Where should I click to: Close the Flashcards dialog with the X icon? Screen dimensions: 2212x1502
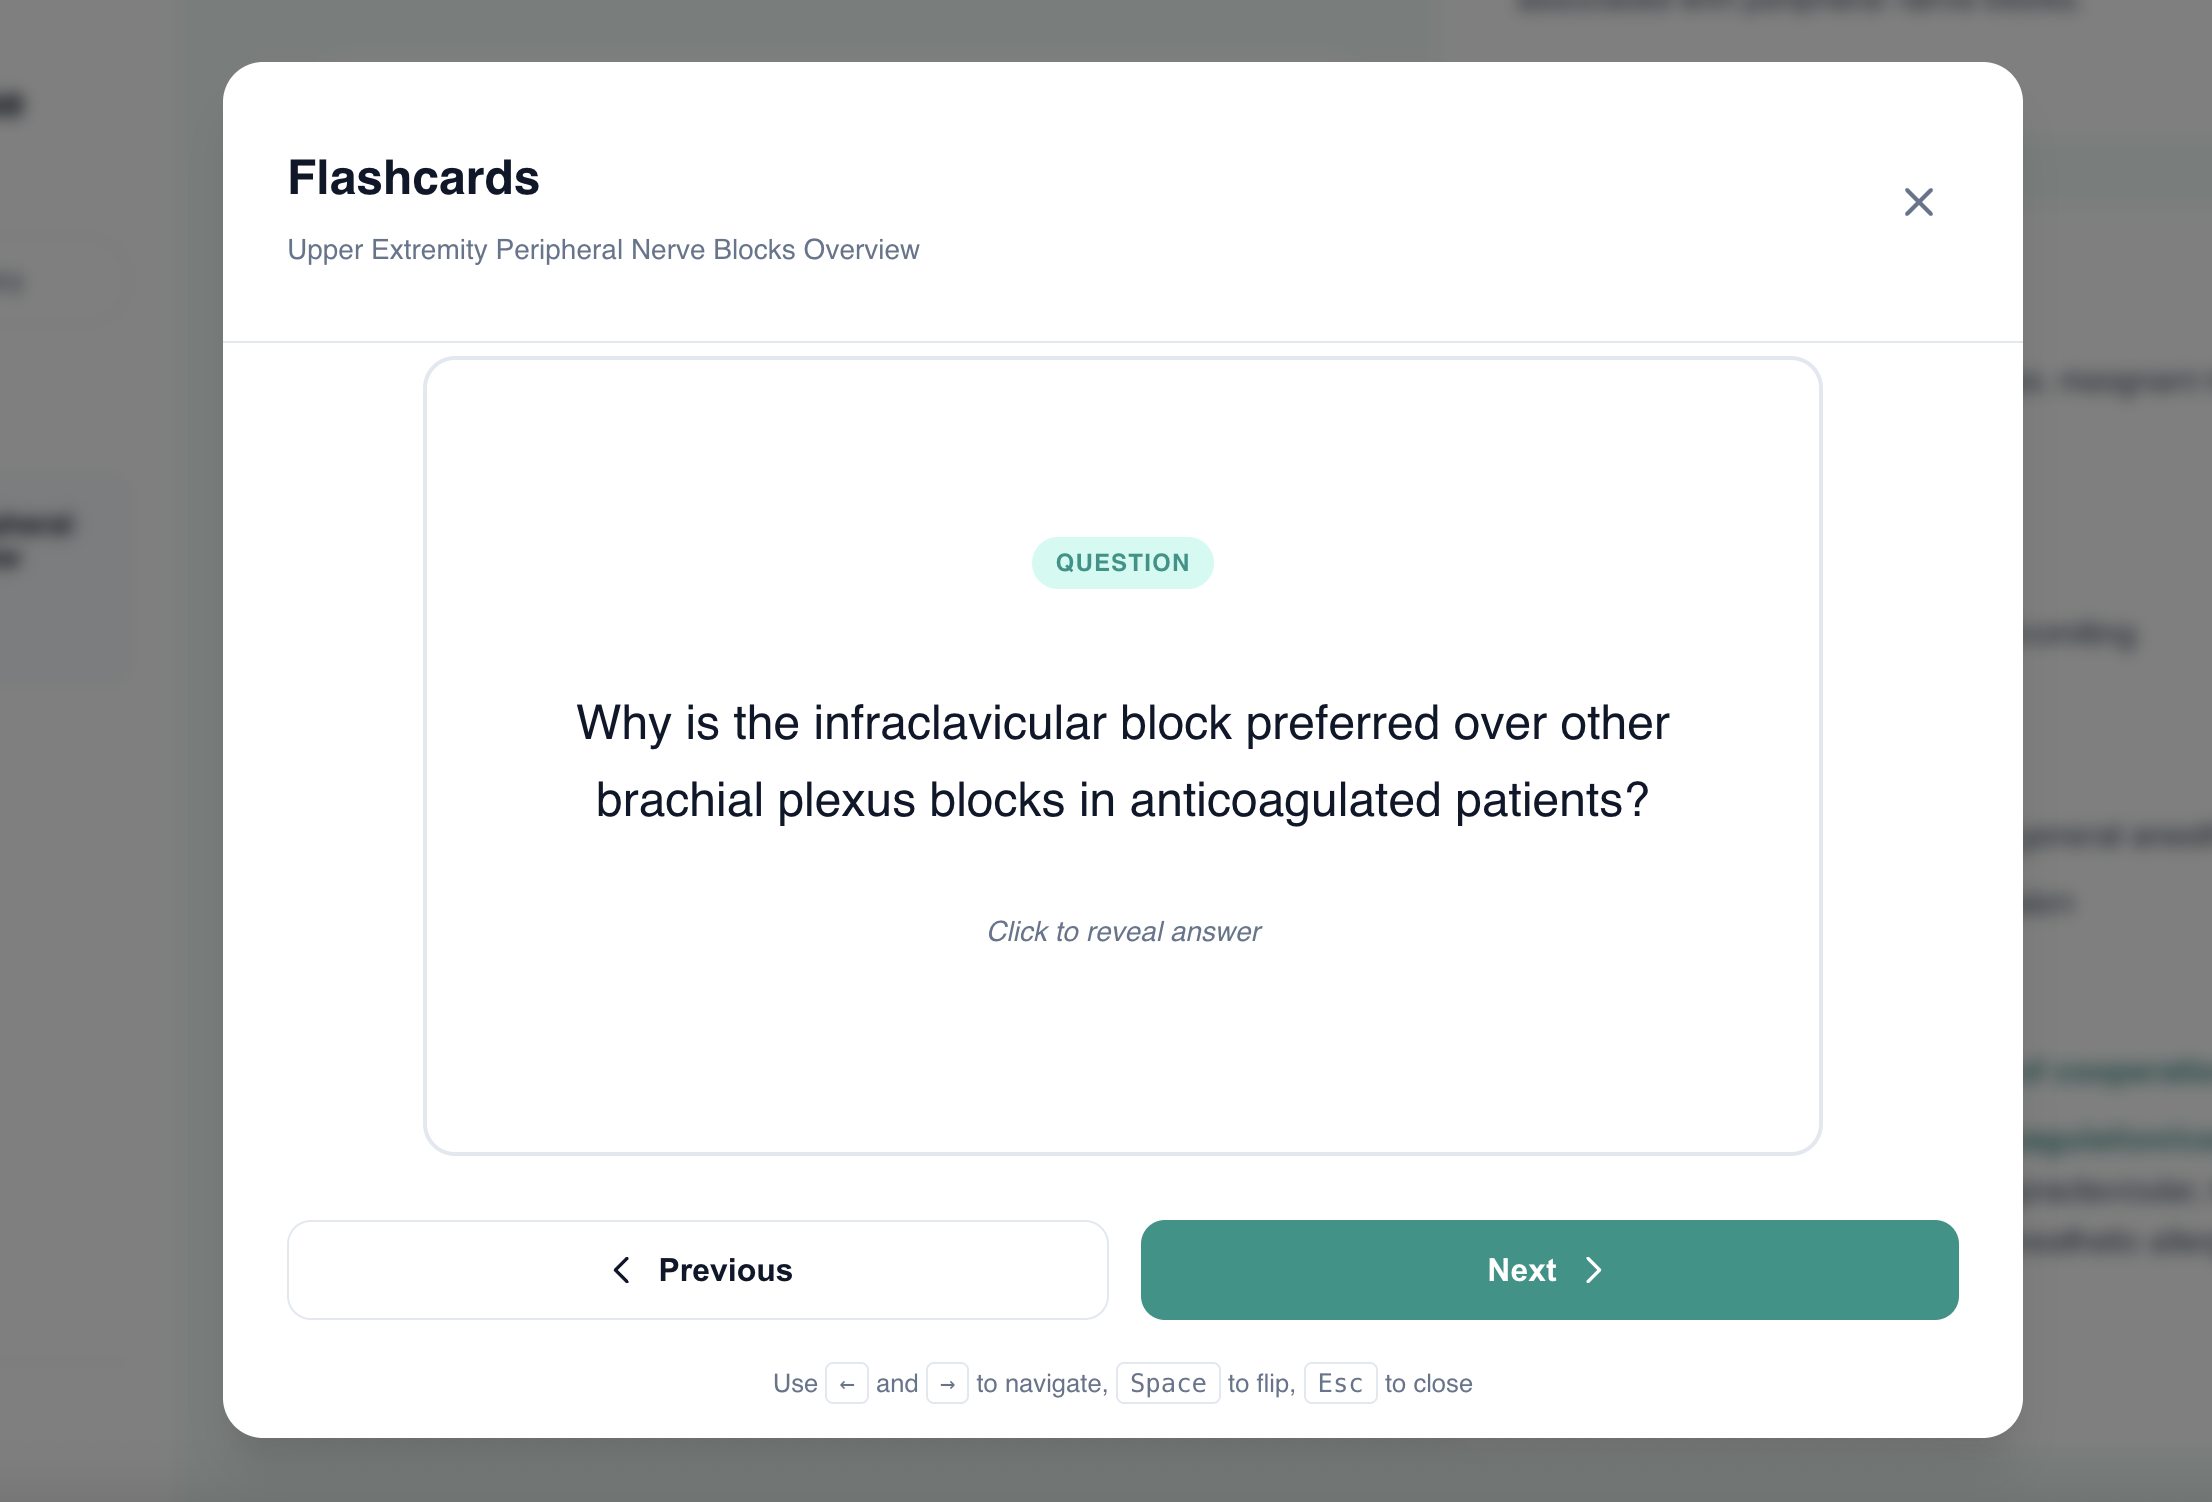(x=1918, y=202)
